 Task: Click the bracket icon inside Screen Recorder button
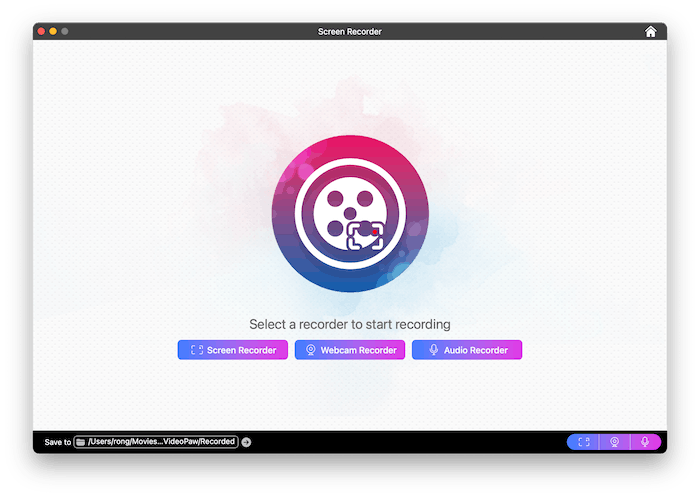pos(197,350)
